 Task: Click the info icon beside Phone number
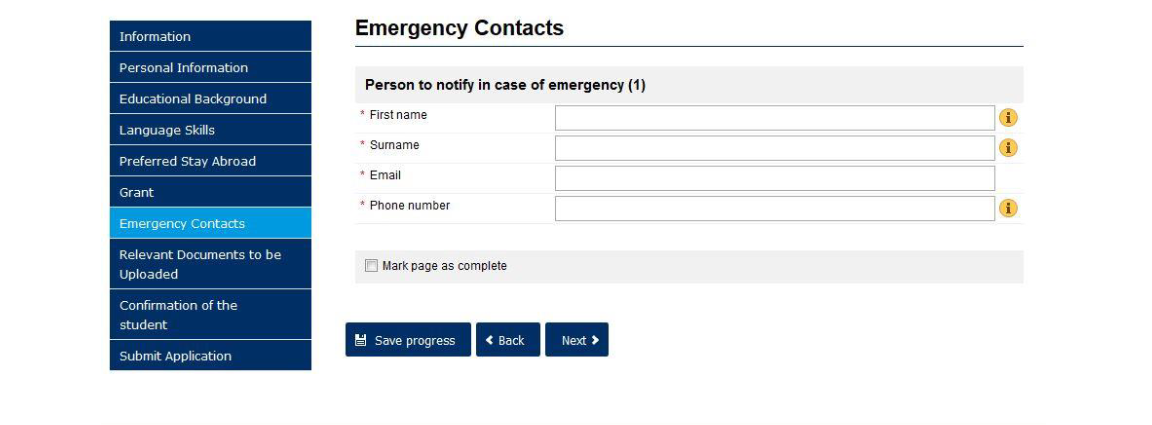(1009, 208)
